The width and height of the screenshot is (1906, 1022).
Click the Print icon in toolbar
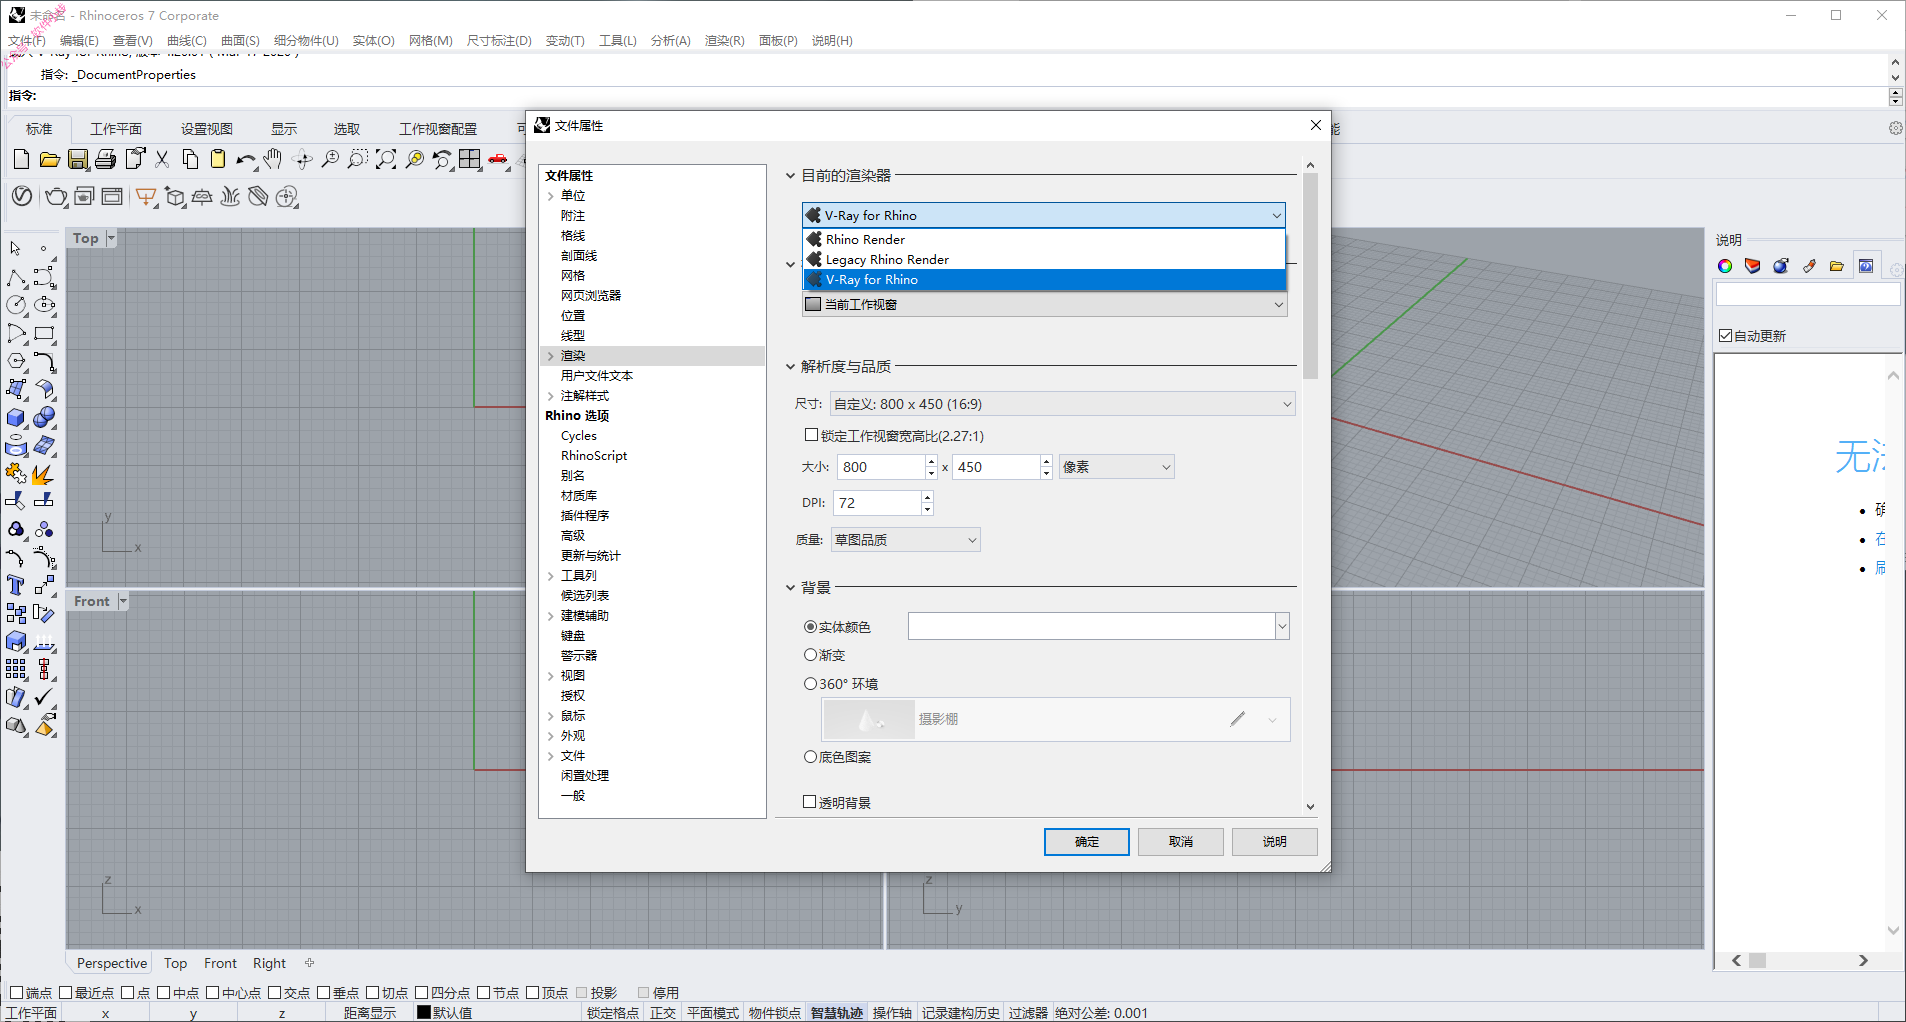(105, 160)
